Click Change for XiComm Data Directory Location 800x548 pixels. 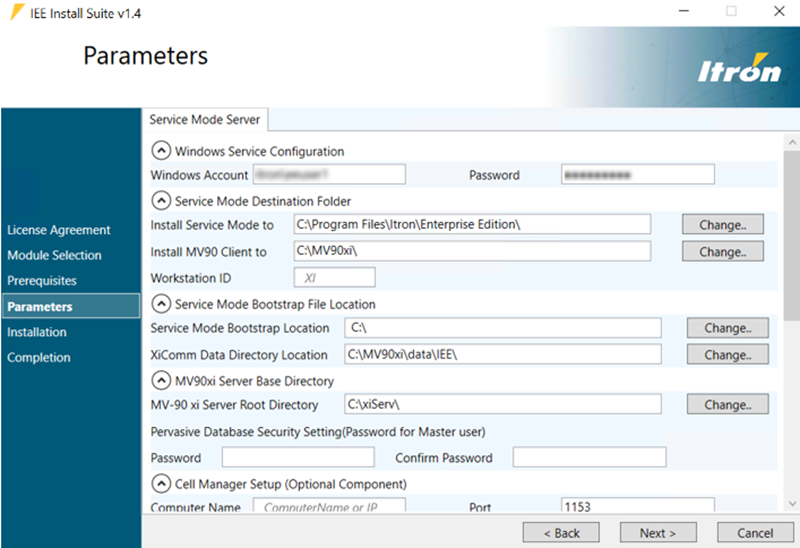coord(728,355)
